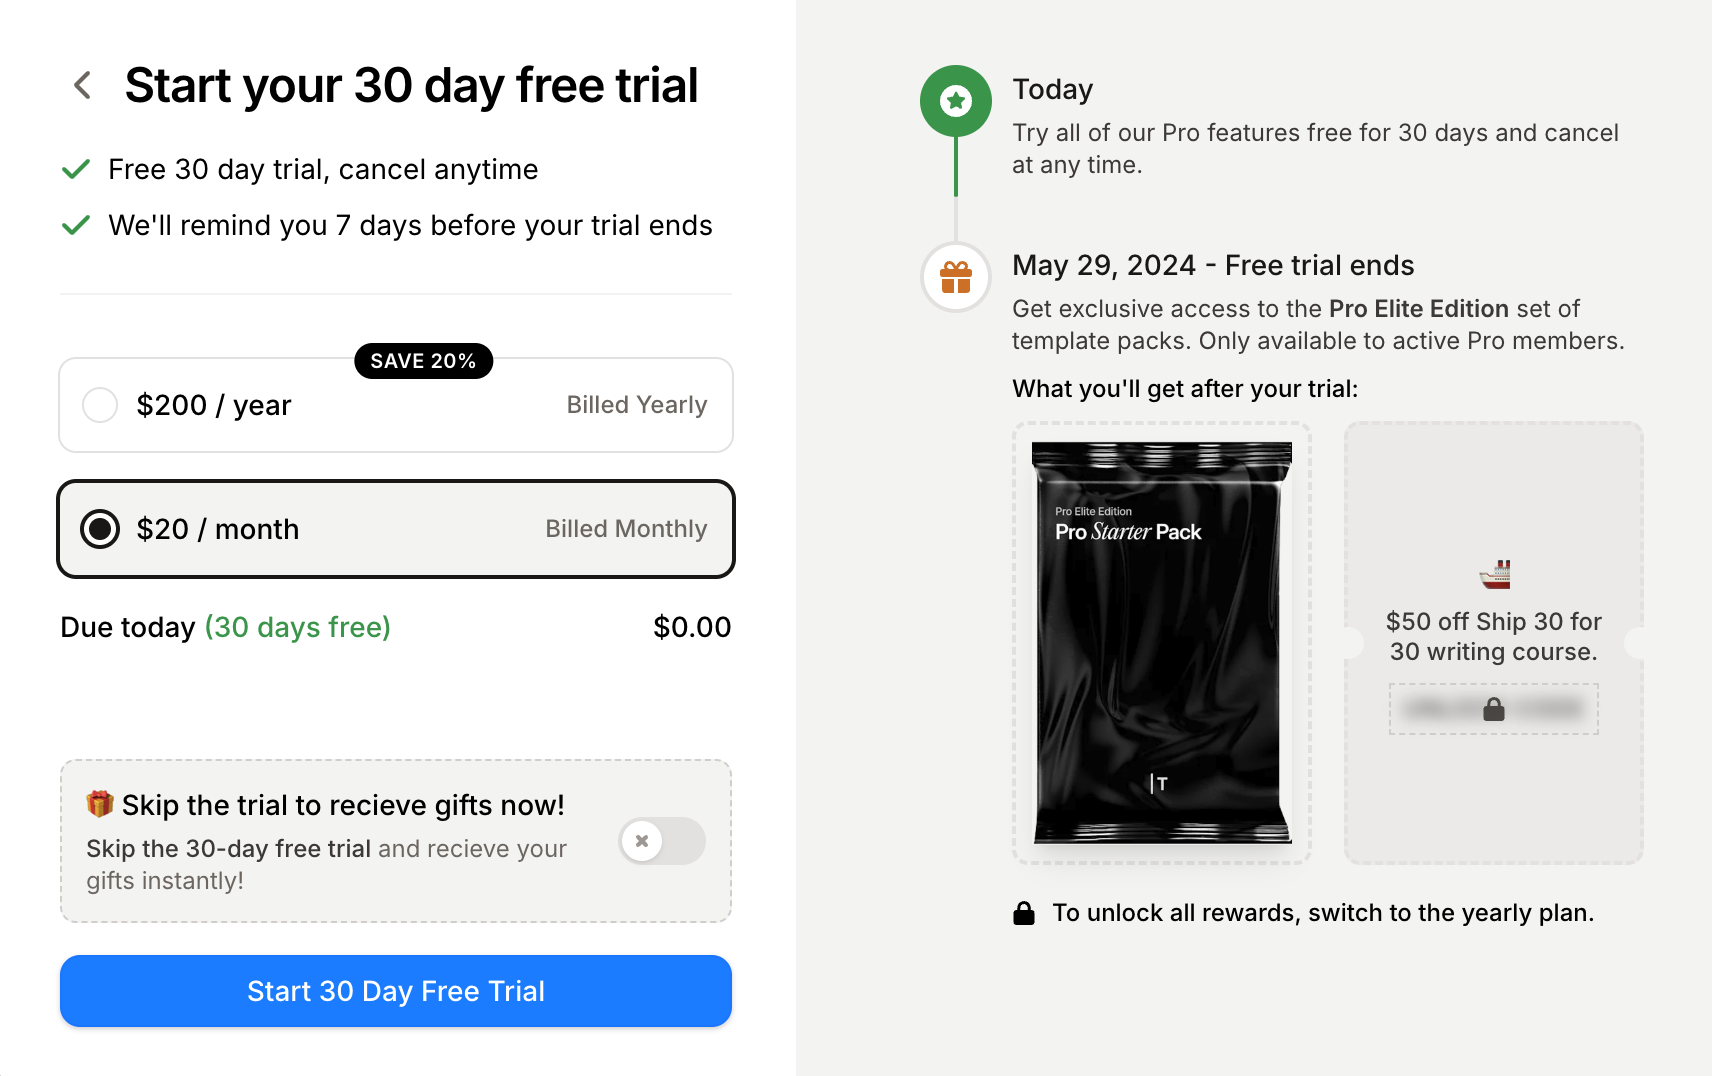Click the orange gift box timeline icon

[x=956, y=277]
